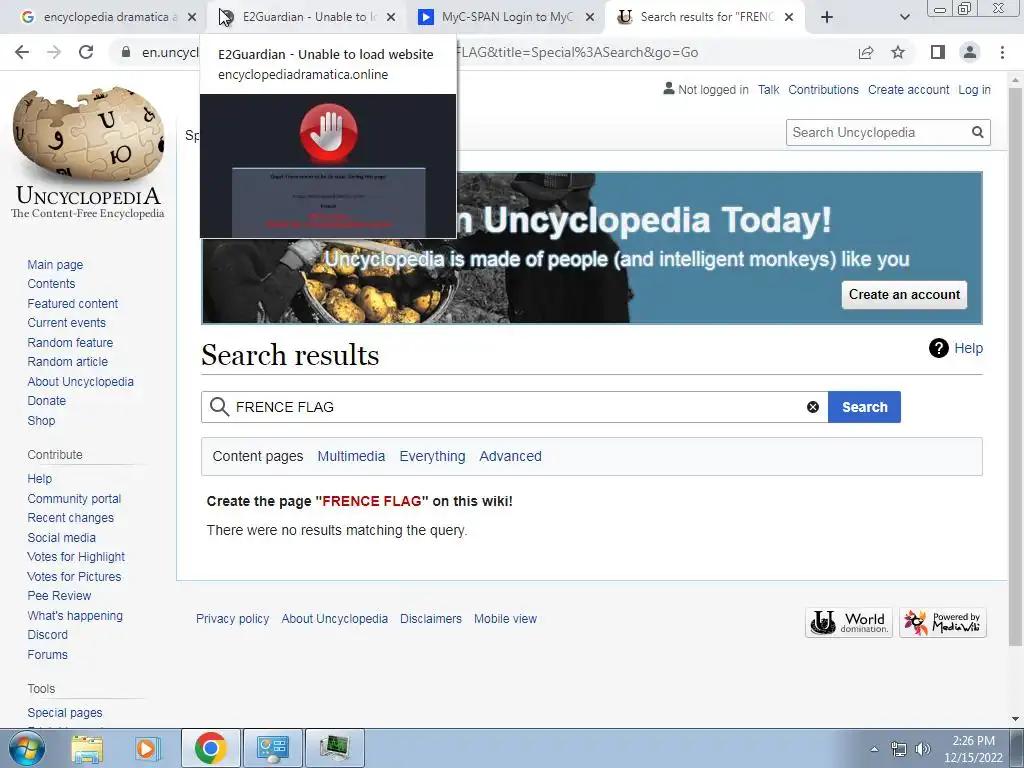This screenshot has height=768, width=1024.
Task: Open Windows Explorer from the taskbar
Action: [87, 748]
